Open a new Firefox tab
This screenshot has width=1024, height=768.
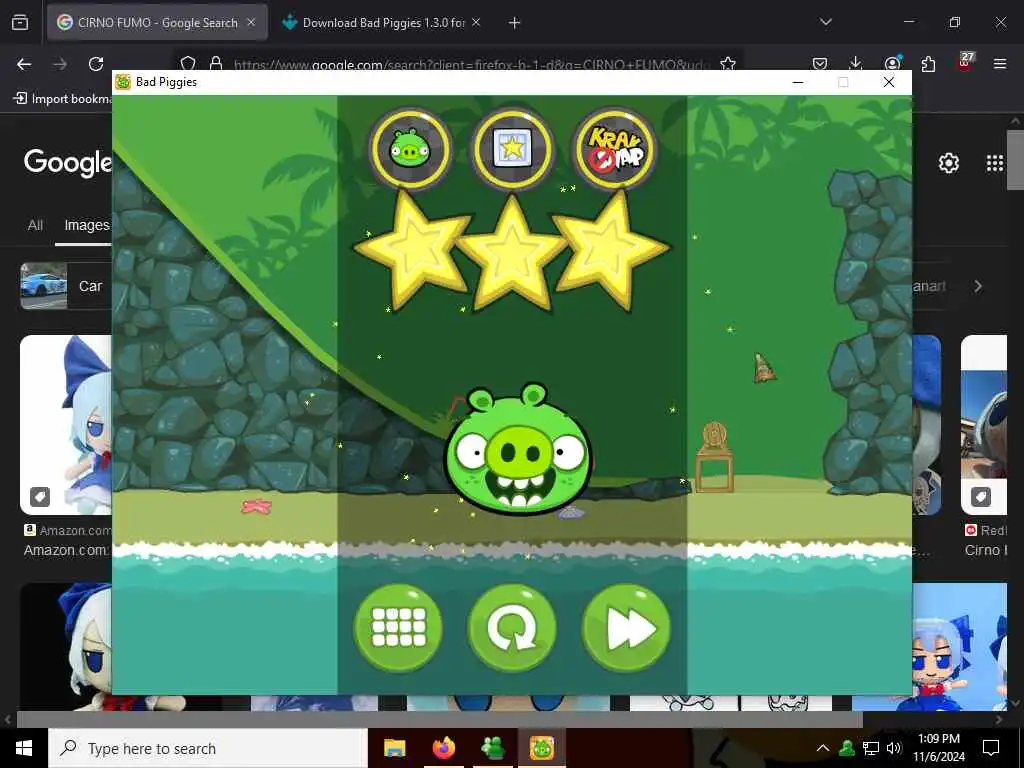point(515,23)
